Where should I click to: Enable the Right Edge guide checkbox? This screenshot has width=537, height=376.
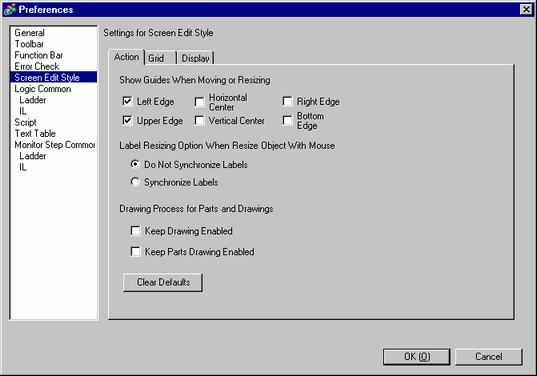tap(287, 101)
